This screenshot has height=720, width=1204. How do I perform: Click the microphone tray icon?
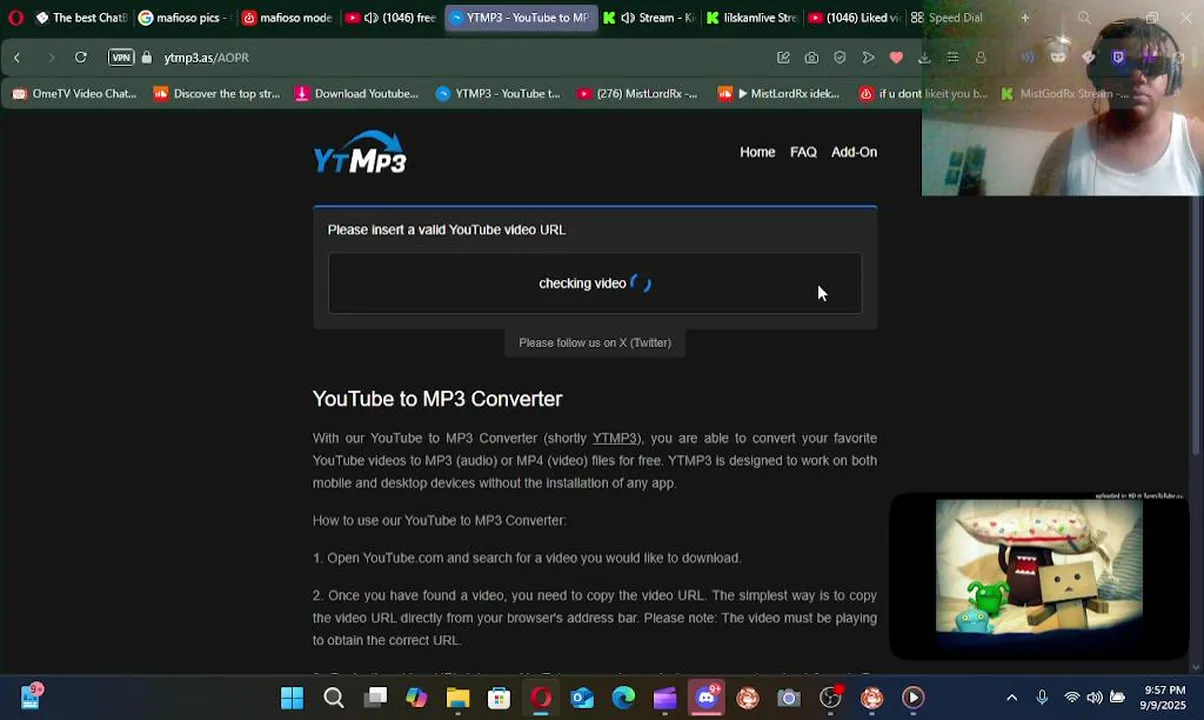[x=1042, y=698]
